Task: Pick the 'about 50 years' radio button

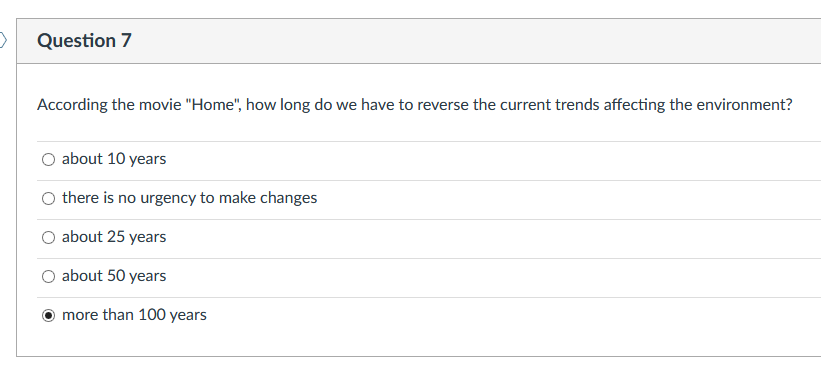Action: pos(48,276)
